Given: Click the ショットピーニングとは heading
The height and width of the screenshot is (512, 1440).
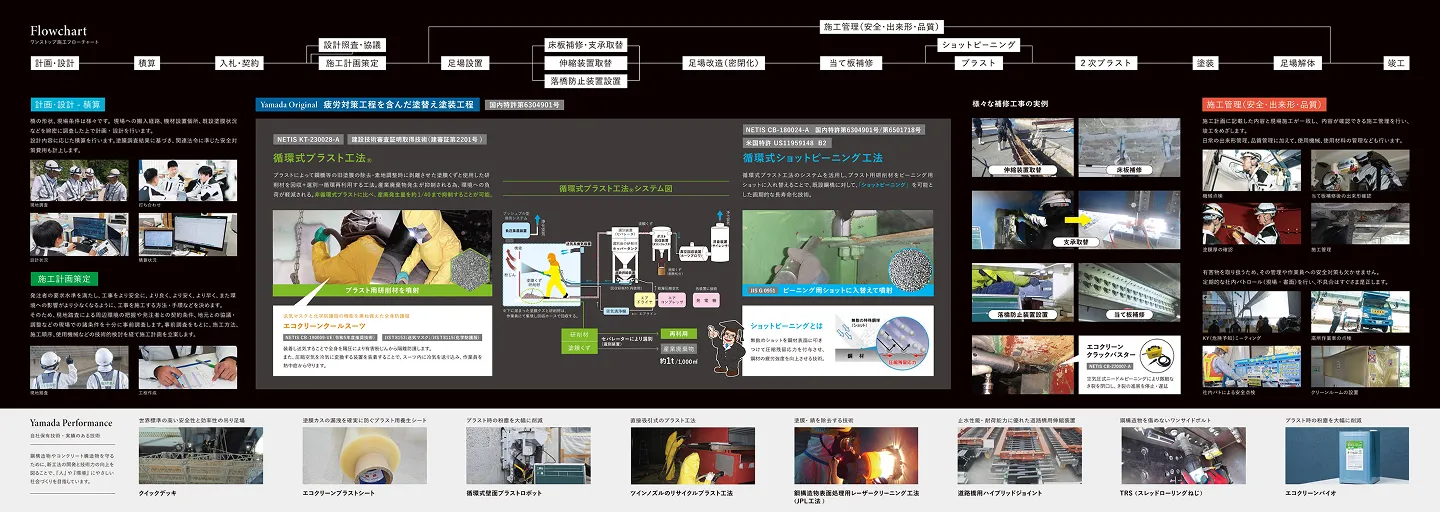Looking at the screenshot, I should click(x=788, y=326).
